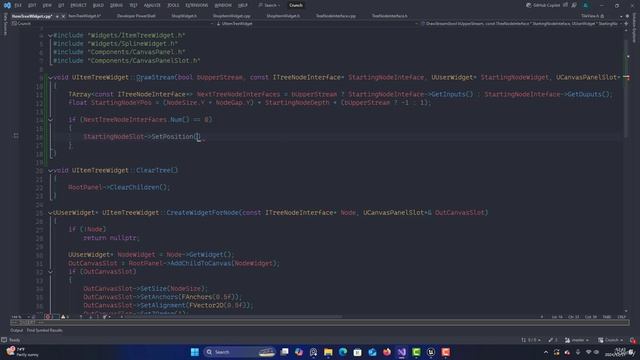Switch to the TreeNodeInterface.cpp tab
640x360 pixels.
[336, 16]
